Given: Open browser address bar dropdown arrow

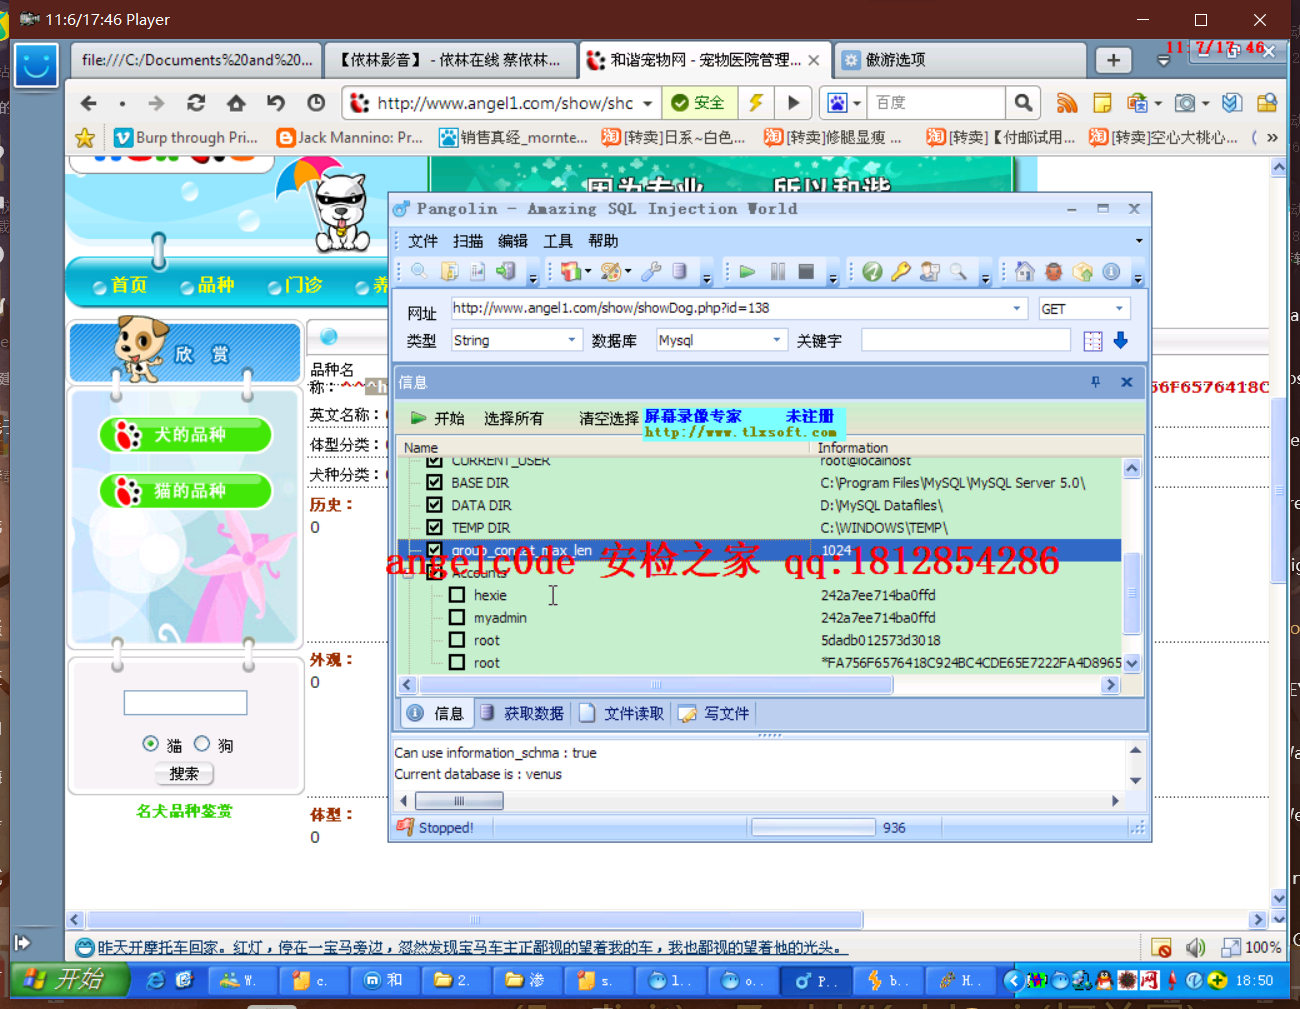Looking at the screenshot, I should click(x=648, y=103).
